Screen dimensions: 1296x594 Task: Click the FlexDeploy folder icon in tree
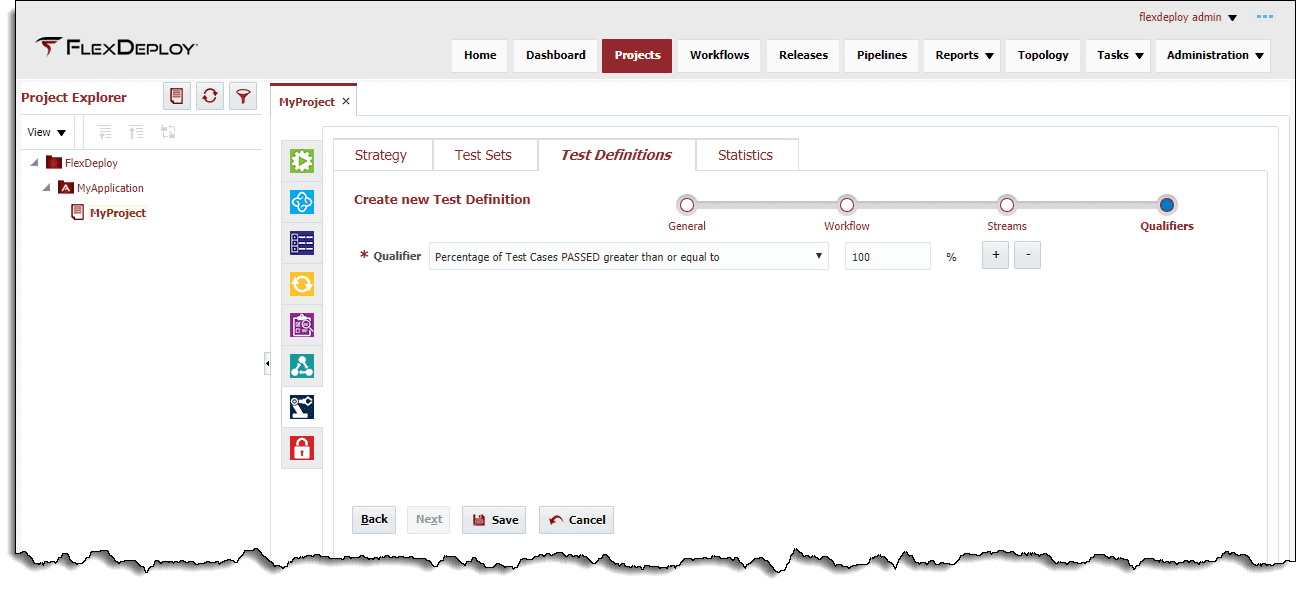coord(54,162)
